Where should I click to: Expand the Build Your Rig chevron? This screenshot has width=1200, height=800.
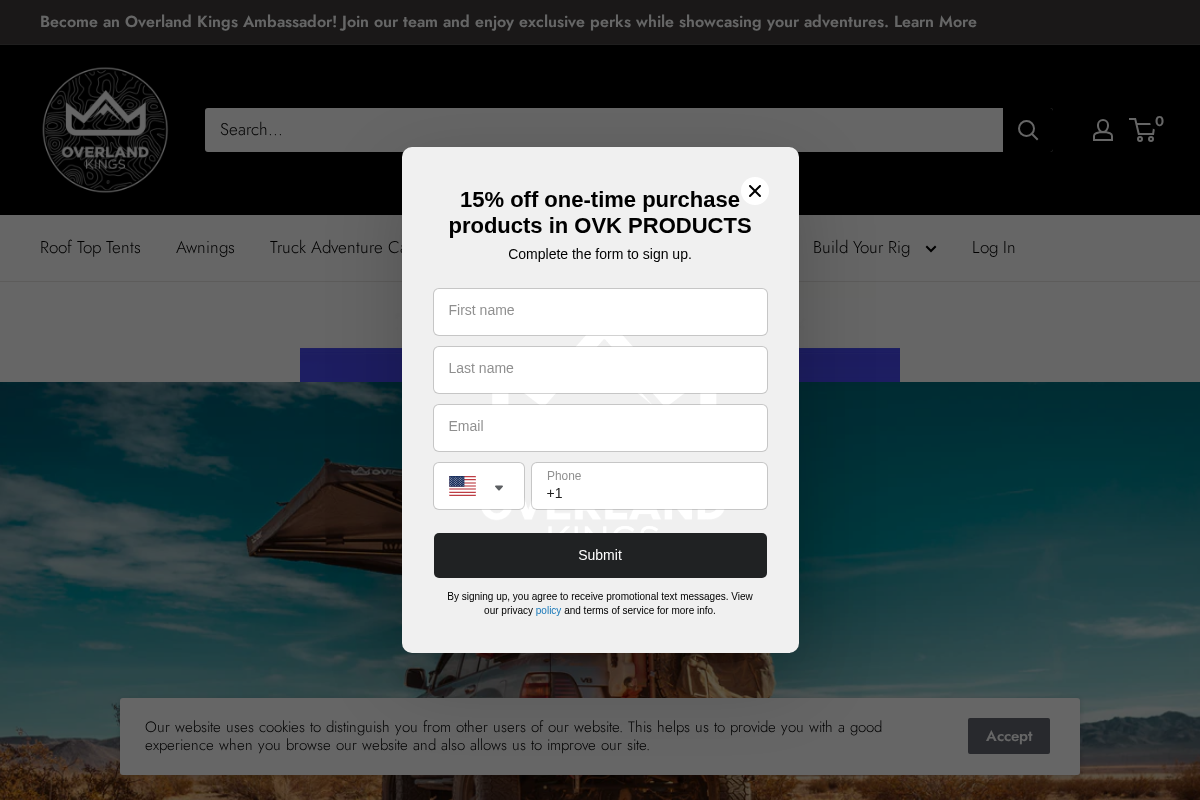pyautogui.click(x=931, y=249)
